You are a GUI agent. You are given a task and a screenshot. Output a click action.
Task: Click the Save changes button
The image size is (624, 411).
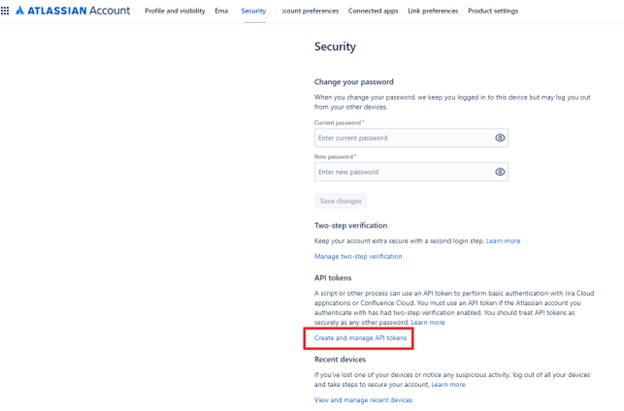click(x=341, y=201)
